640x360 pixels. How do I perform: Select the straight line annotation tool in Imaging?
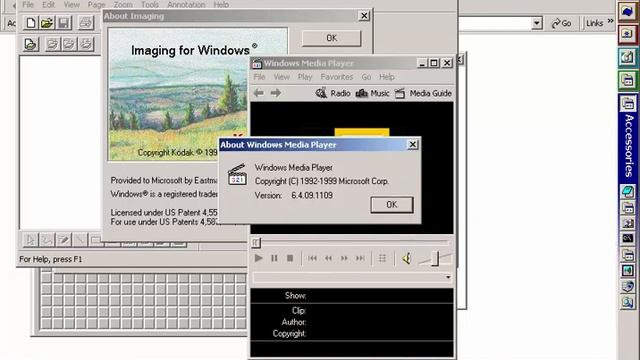80,240
